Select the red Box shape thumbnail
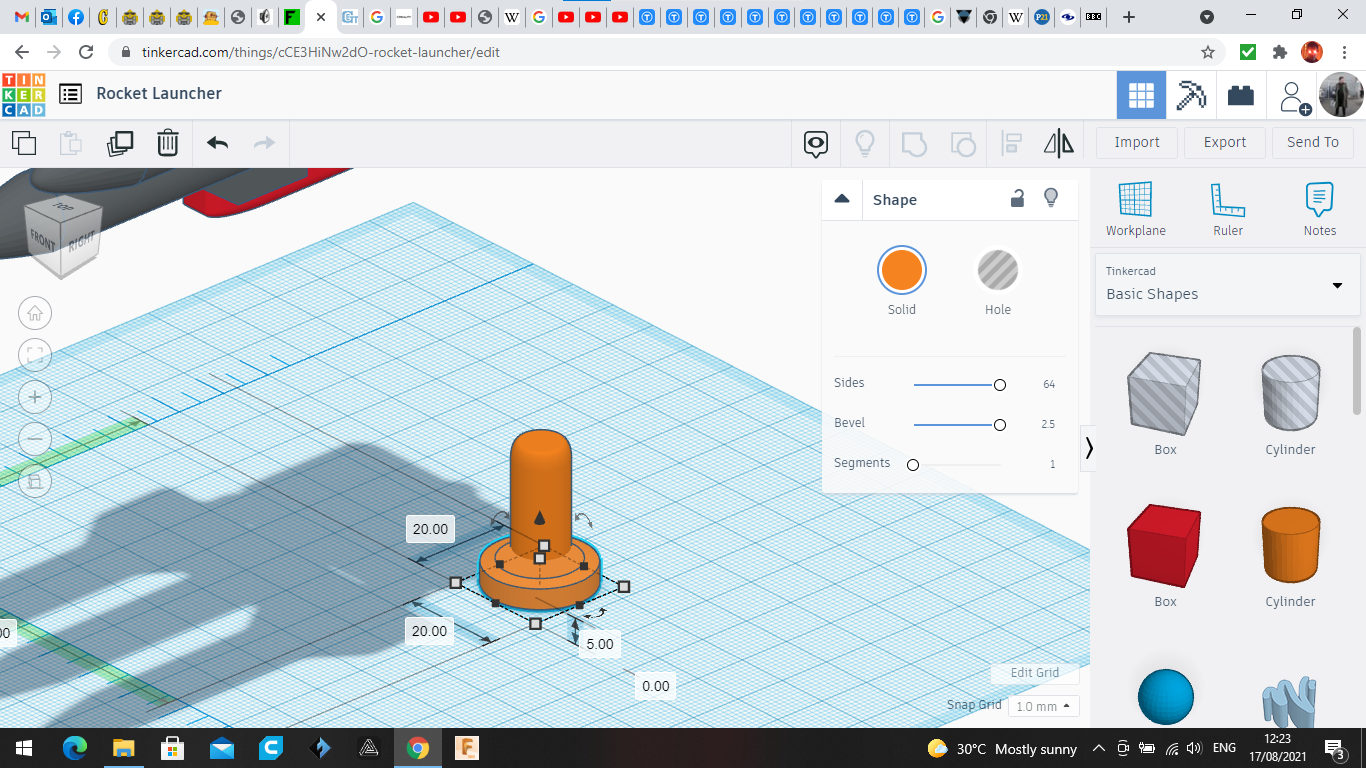The image size is (1366, 768). coord(1164,546)
